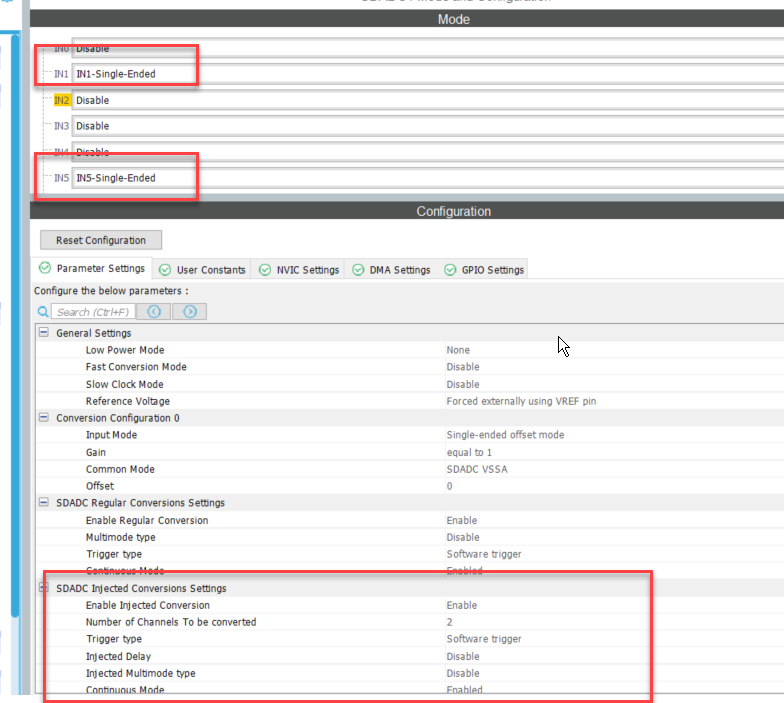The width and height of the screenshot is (784, 703).
Task: Open the IN1 mode dropdown
Action: [428, 74]
